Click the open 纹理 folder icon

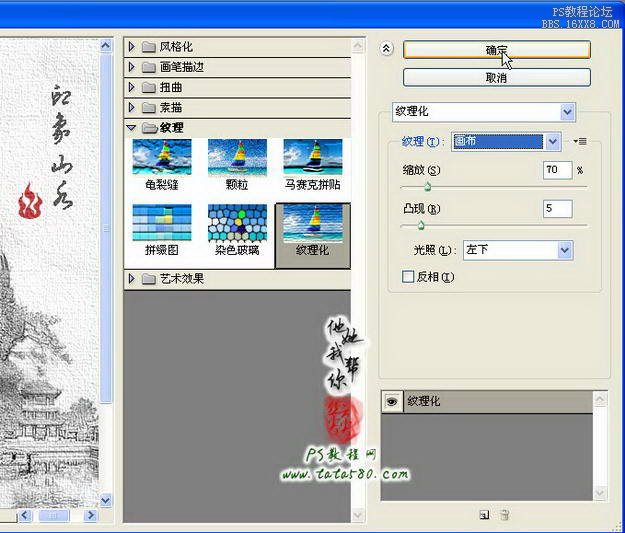149,128
